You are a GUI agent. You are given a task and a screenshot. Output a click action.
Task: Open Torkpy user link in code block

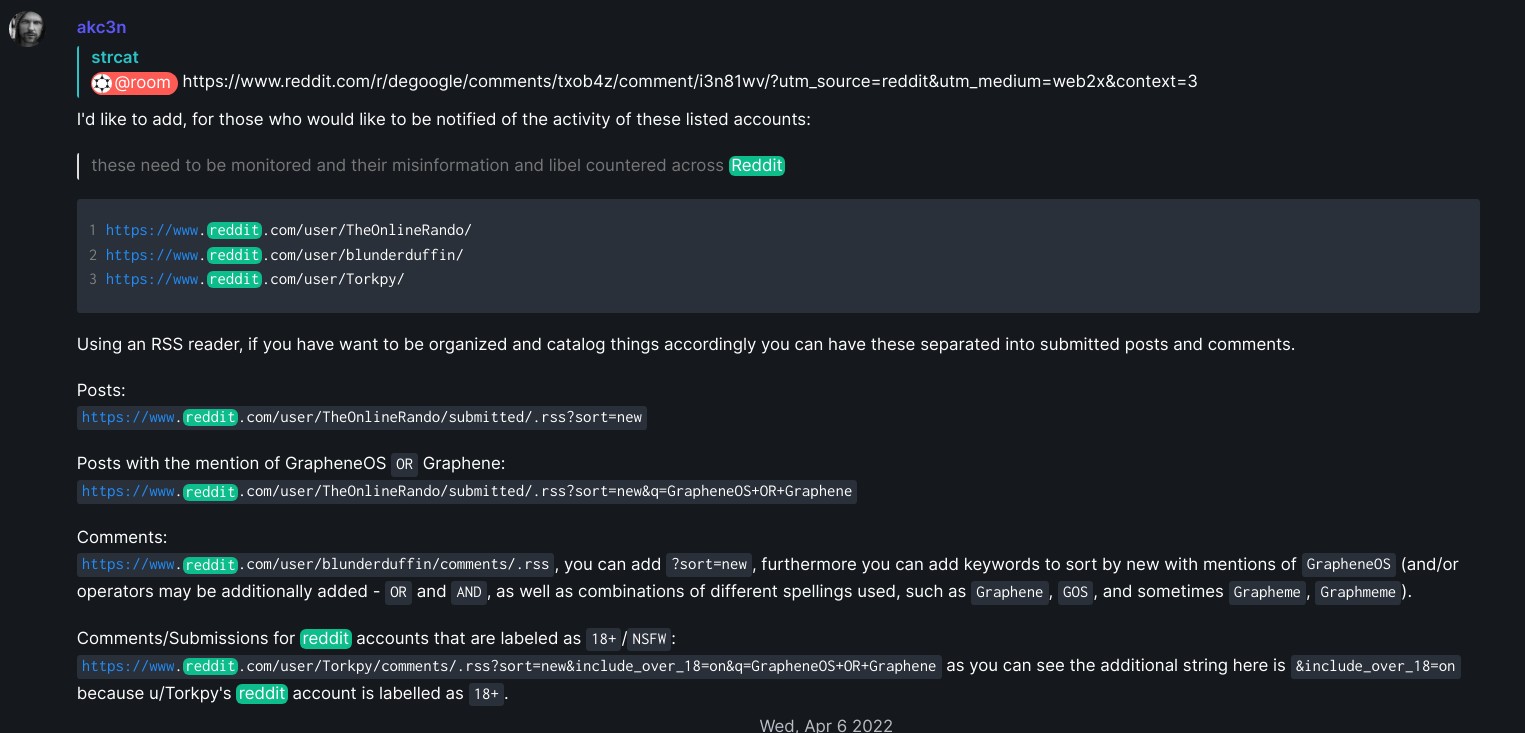[x=255, y=279]
